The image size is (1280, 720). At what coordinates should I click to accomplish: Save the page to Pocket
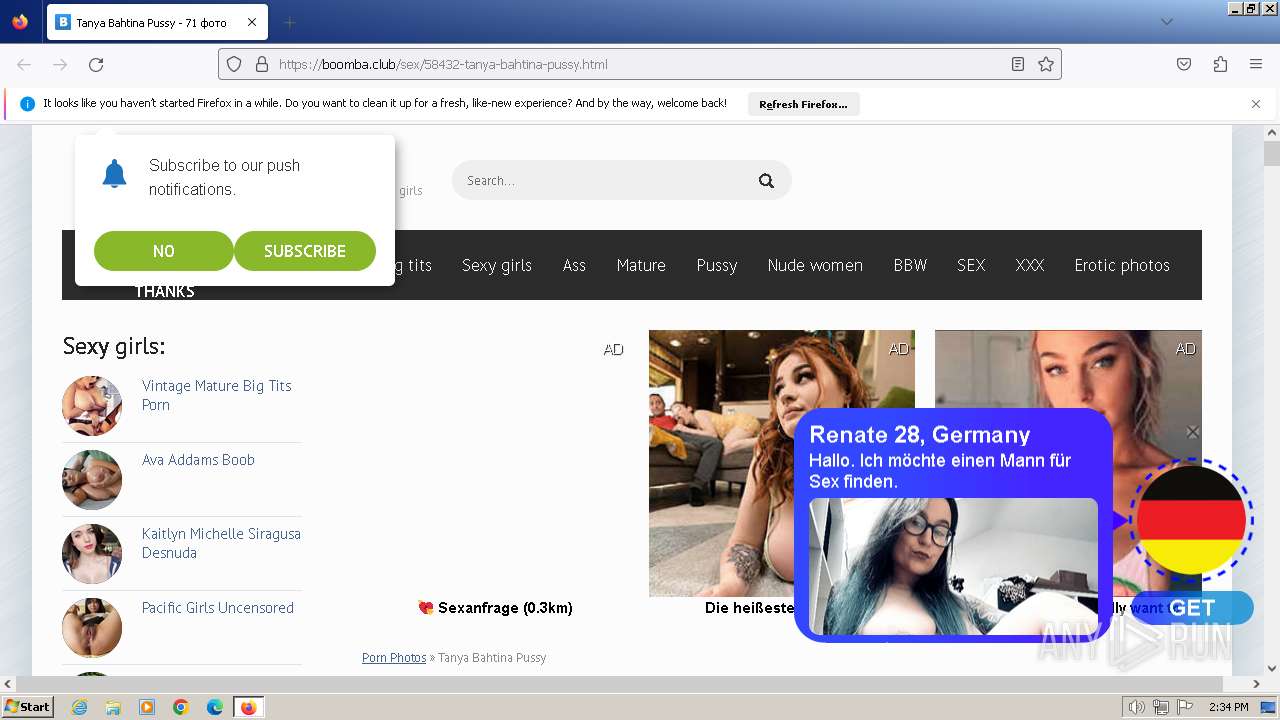1184,64
